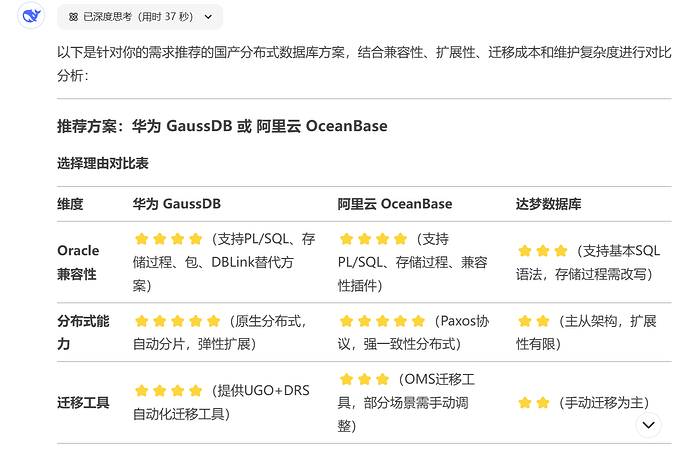Click the '达梦数据库' column header
The width and height of the screenshot is (690, 449).
[548, 204]
